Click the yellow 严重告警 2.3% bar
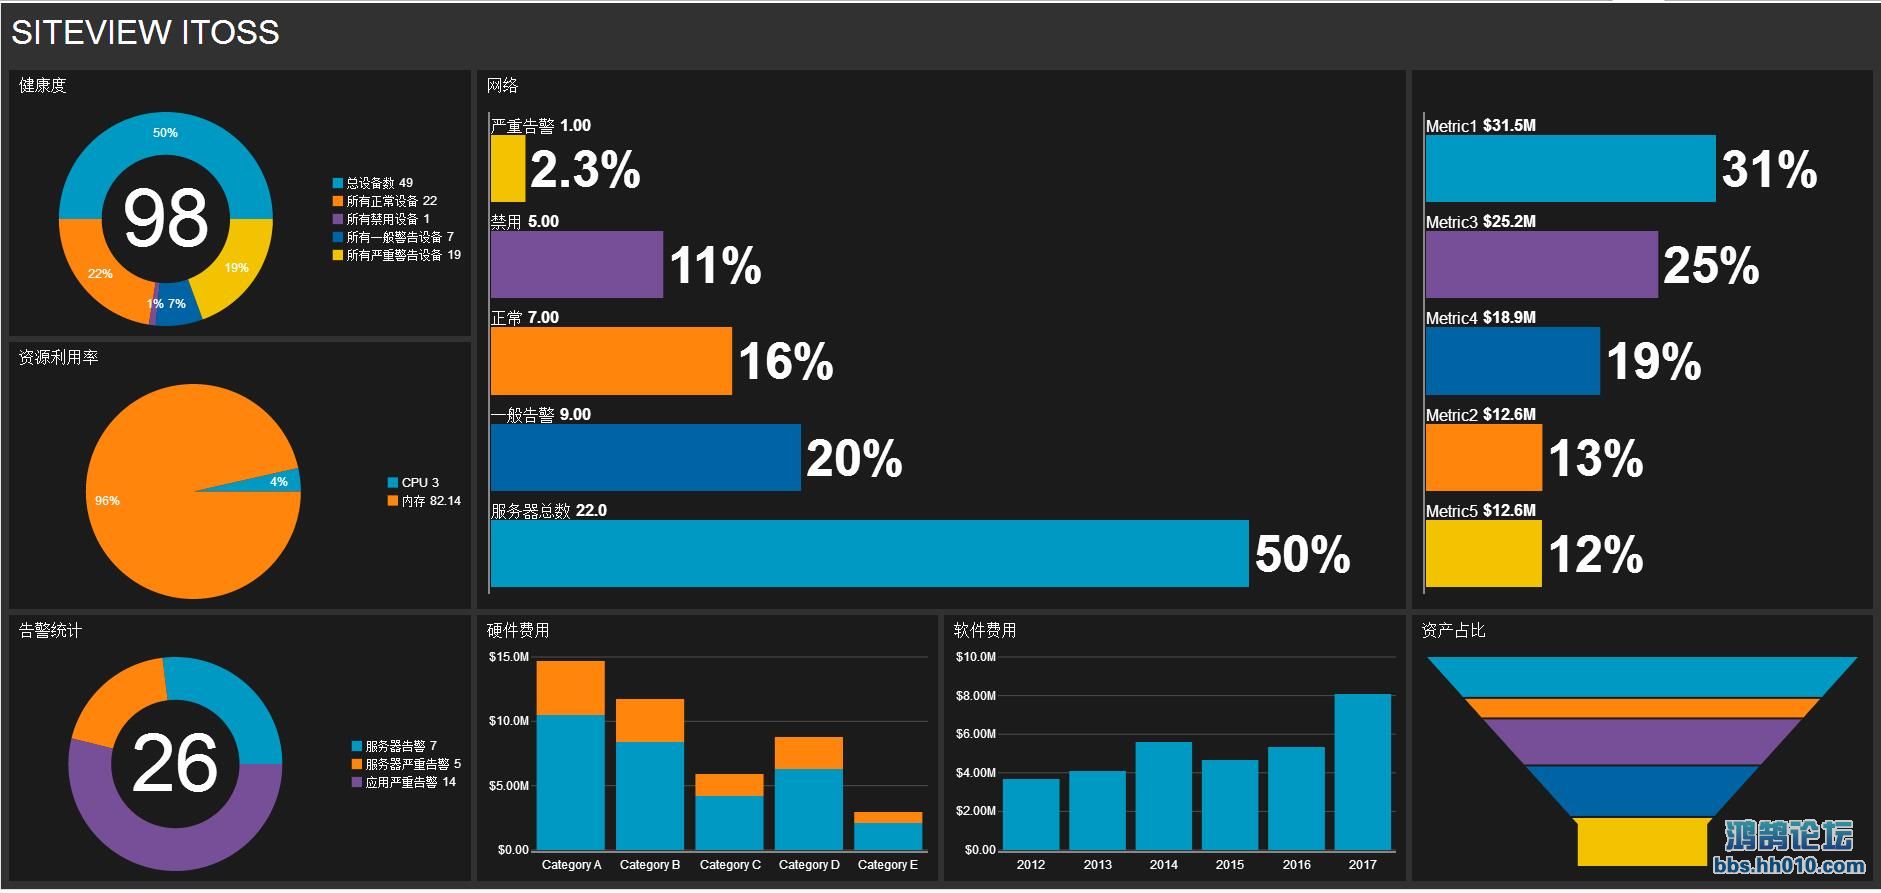The image size is (1881, 893). pyautogui.click(x=508, y=169)
